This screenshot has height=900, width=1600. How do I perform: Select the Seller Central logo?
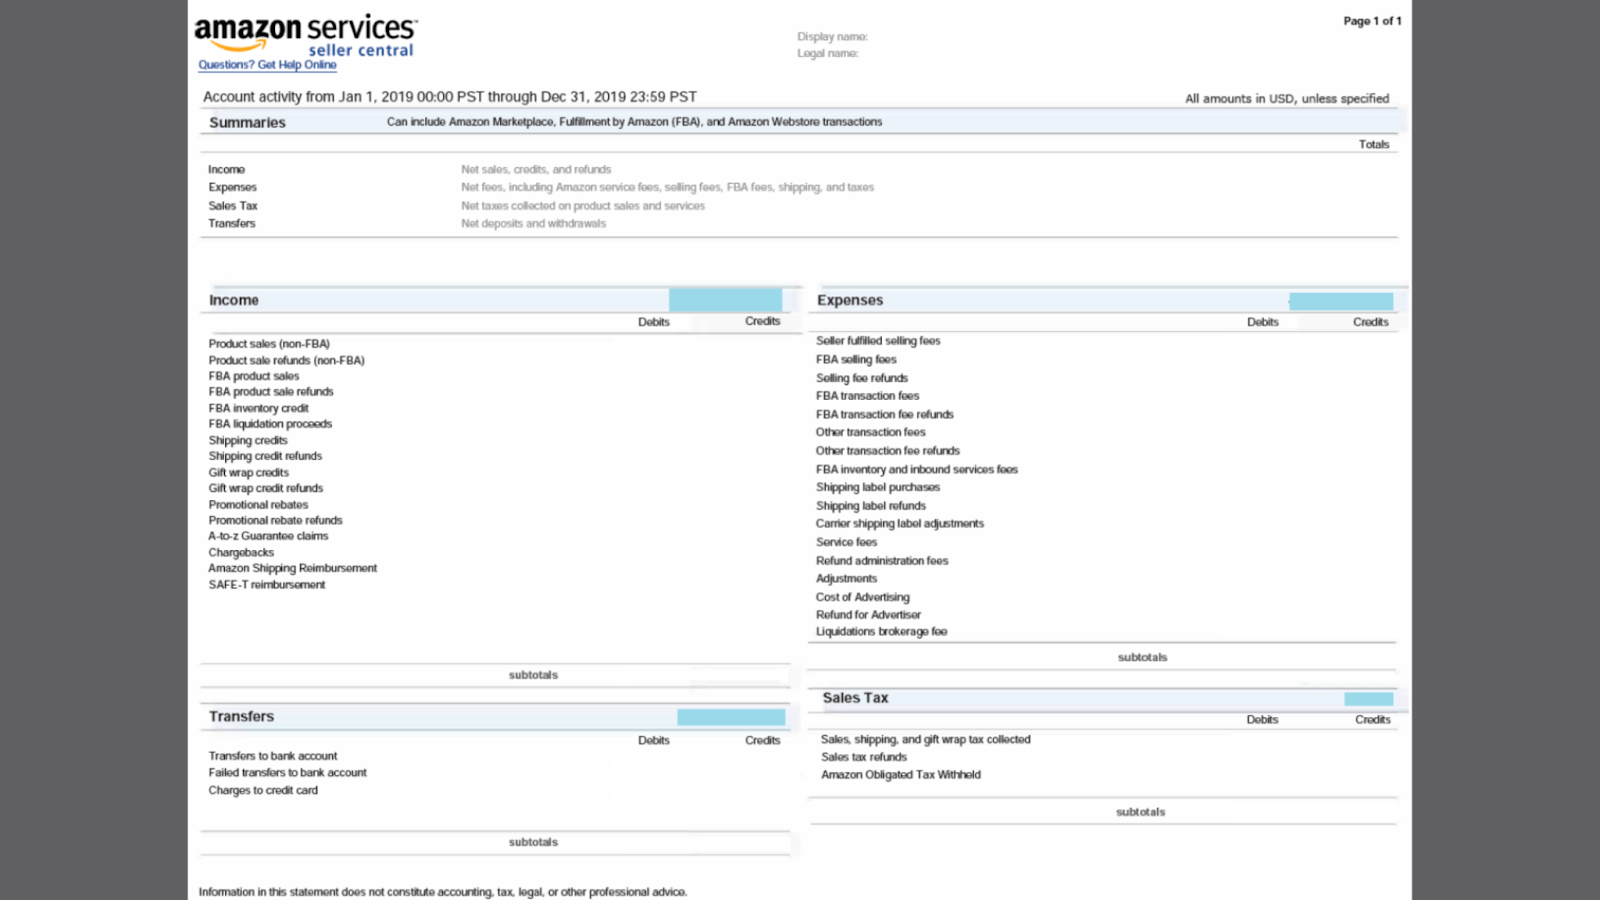tap(361, 50)
